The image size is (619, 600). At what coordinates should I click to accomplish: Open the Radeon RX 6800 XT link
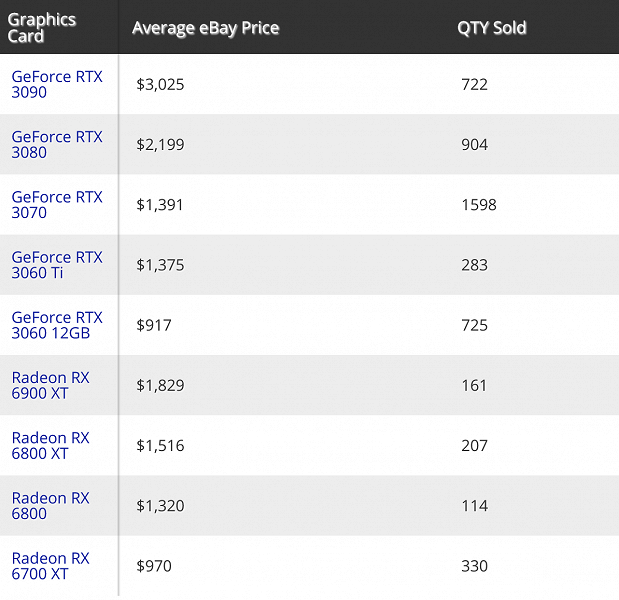(50, 445)
